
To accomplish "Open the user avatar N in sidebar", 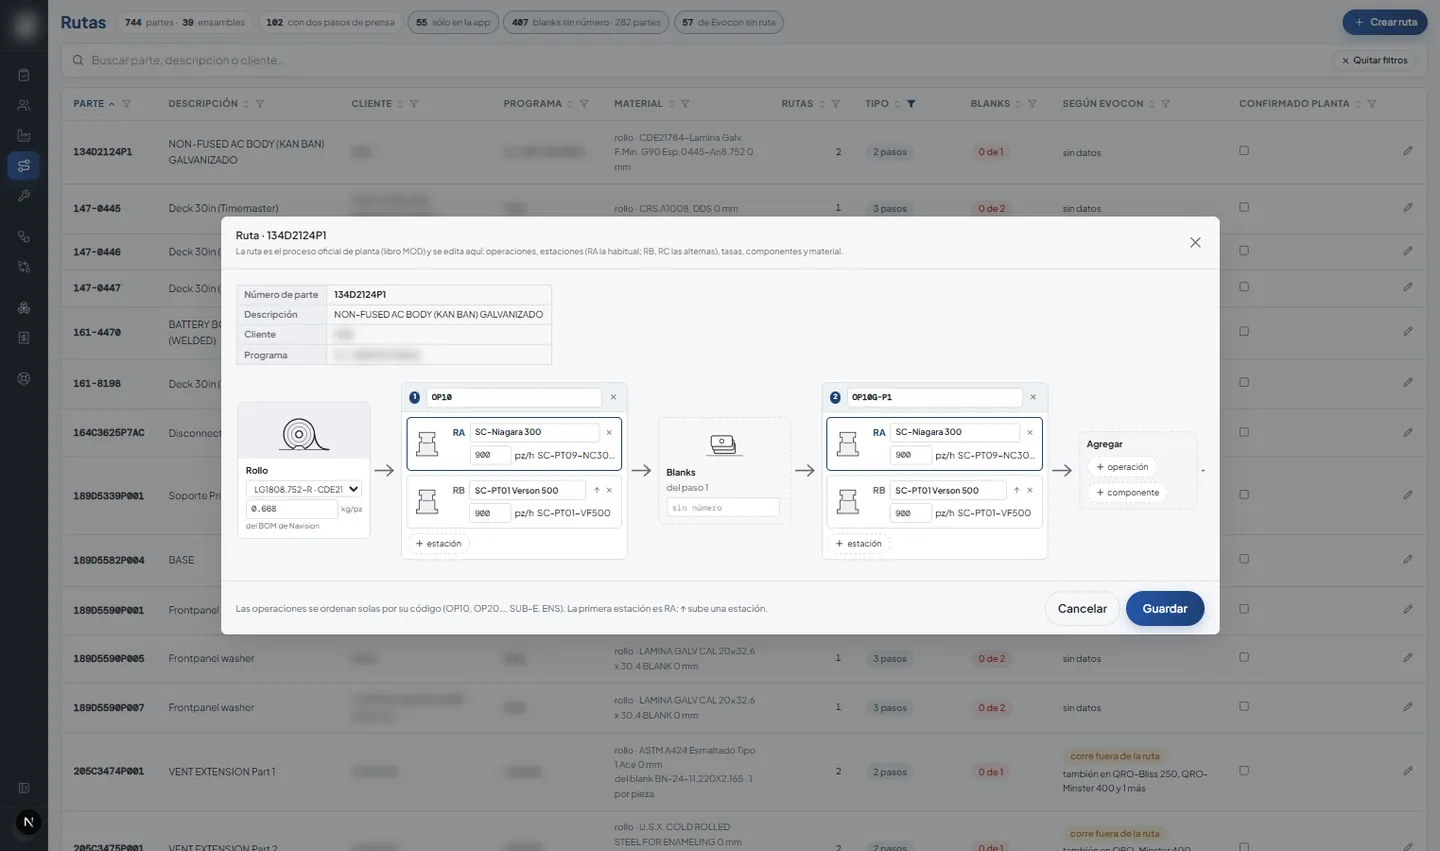I will (x=28, y=822).
